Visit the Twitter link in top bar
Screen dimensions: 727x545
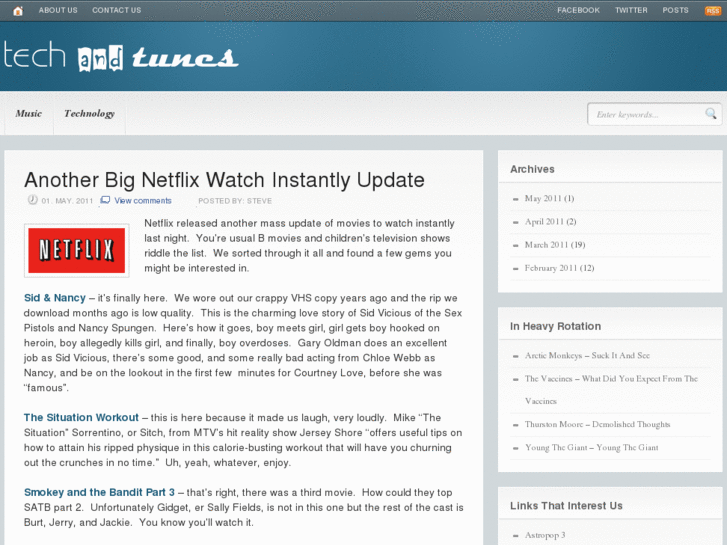pos(631,10)
